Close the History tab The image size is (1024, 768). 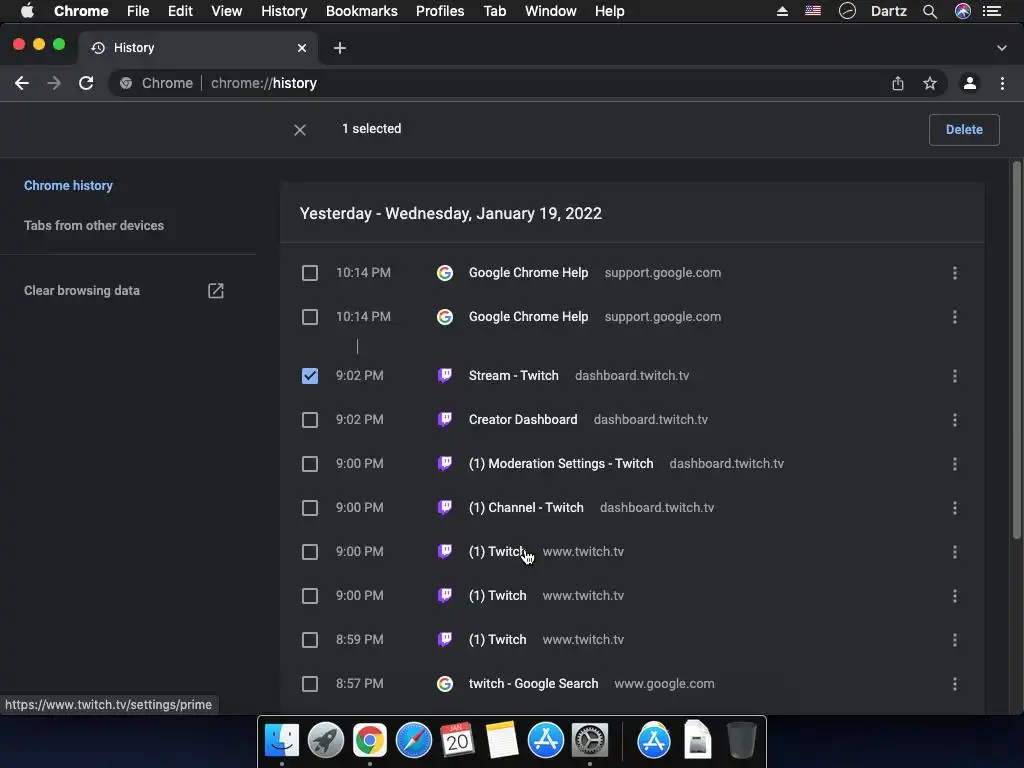(302, 48)
